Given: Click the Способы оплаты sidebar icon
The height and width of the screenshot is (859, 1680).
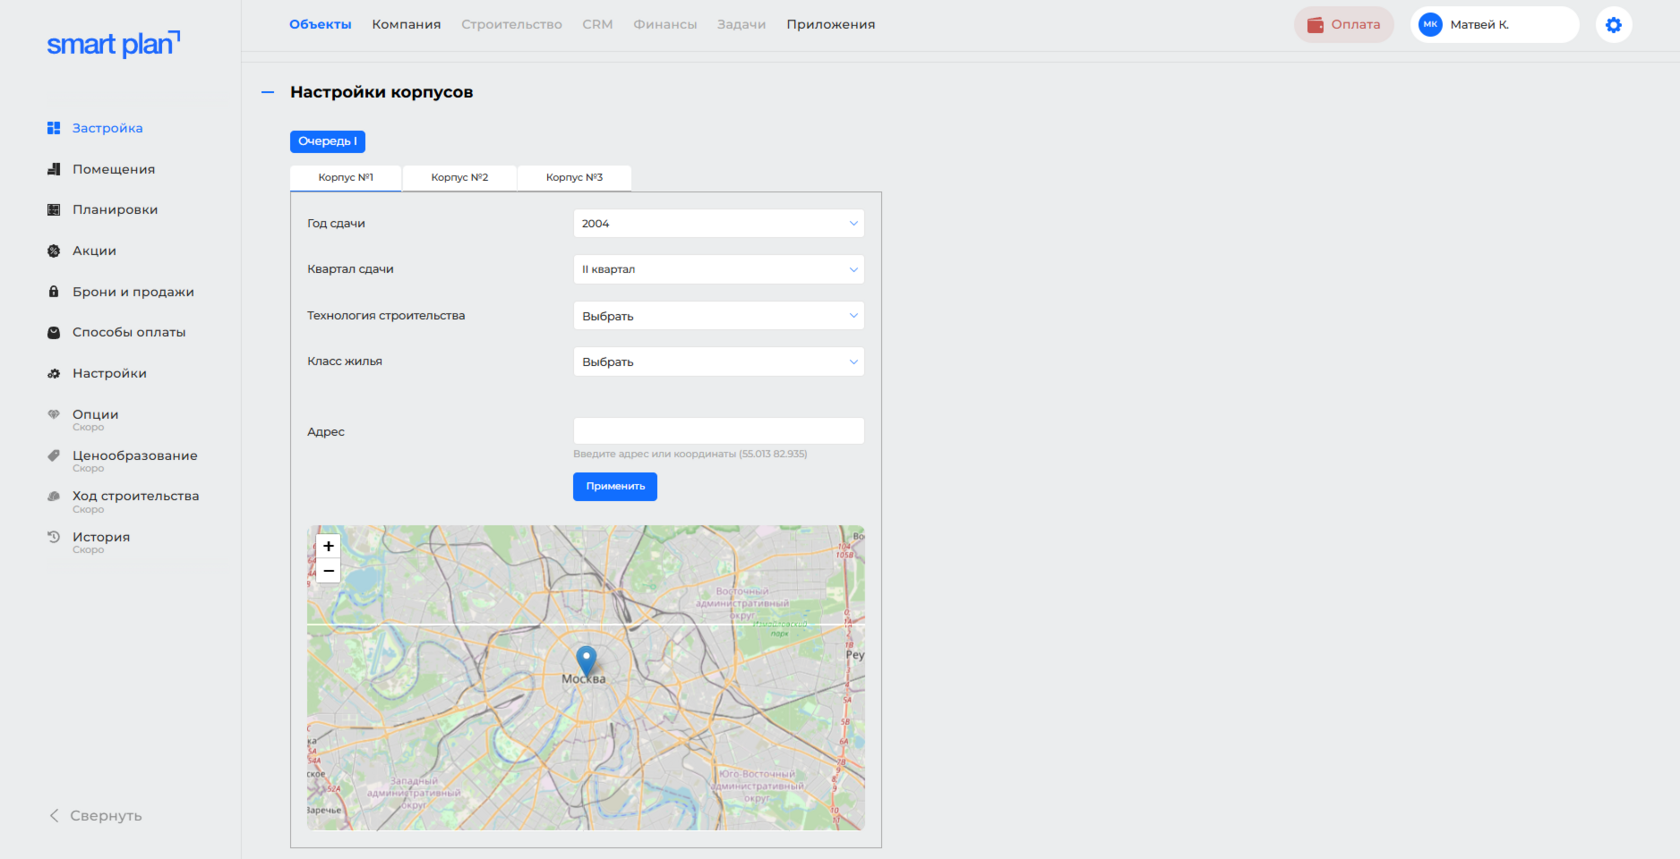Looking at the screenshot, I should 54,333.
